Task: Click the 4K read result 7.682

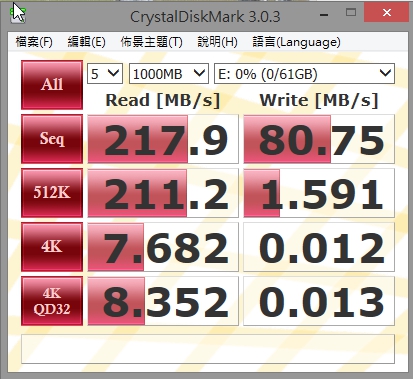Action: (x=163, y=247)
